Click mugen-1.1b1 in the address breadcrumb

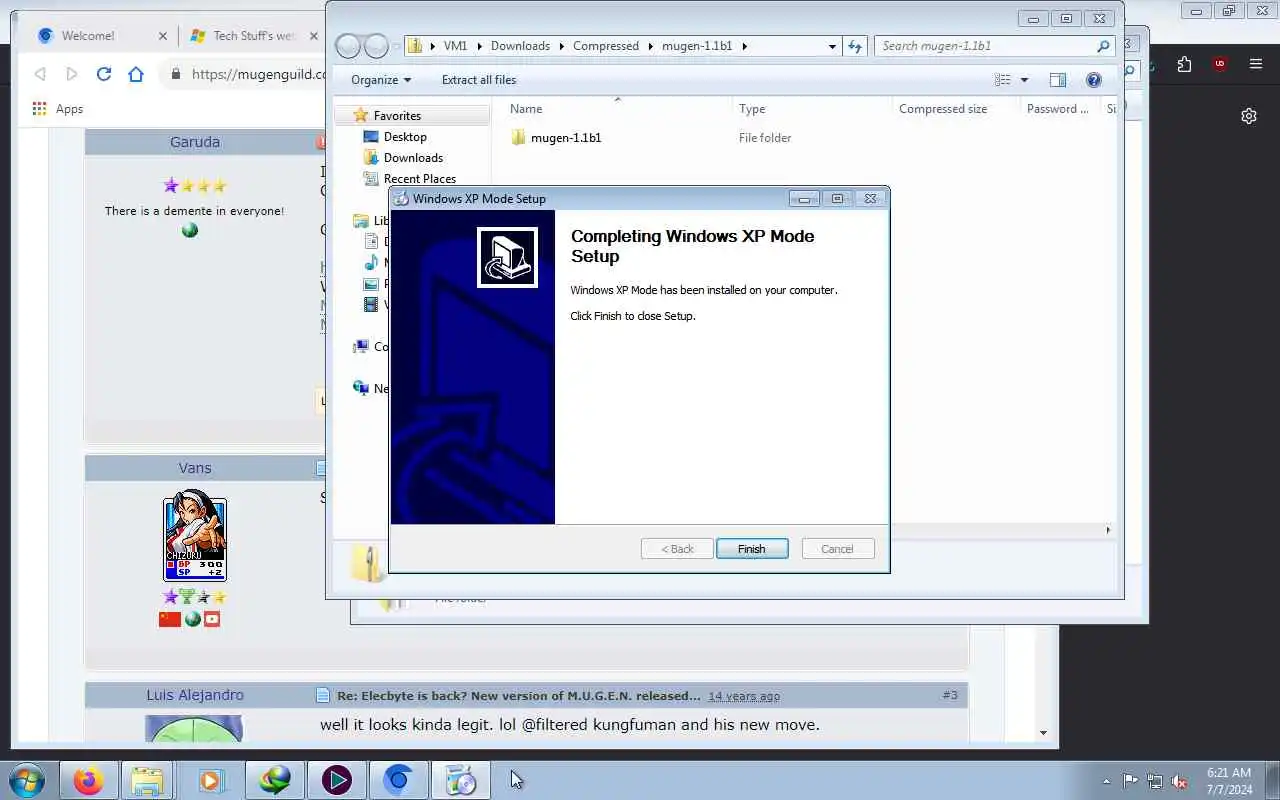click(697, 46)
